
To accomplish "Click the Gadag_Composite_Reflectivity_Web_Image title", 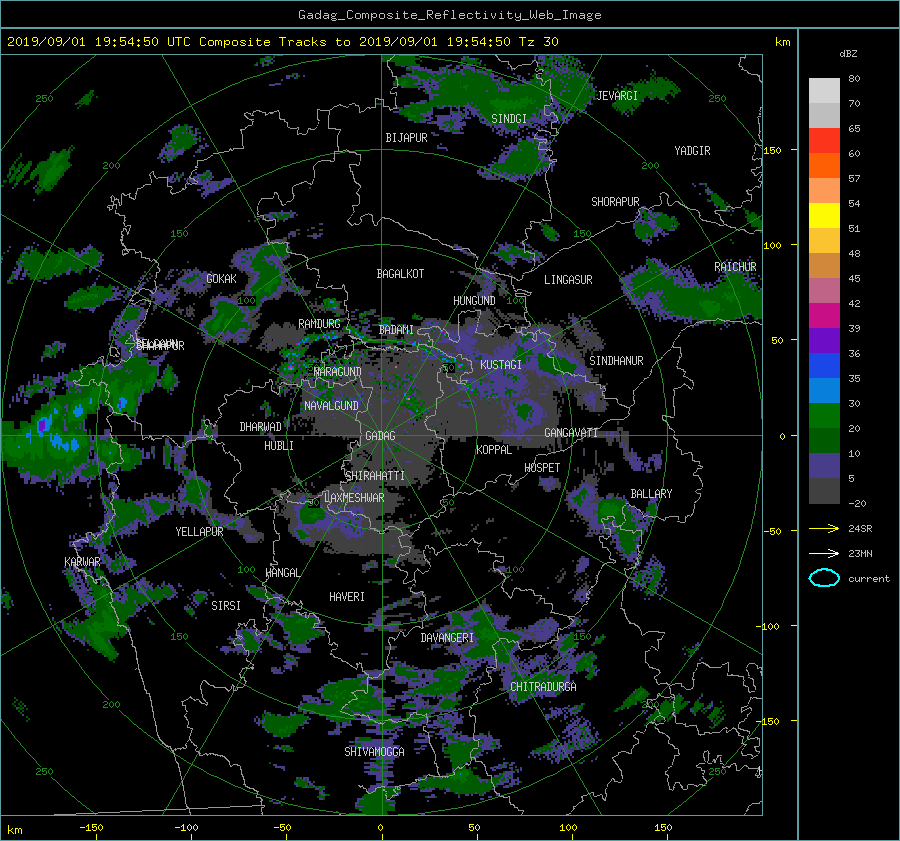I will click(449, 15).
